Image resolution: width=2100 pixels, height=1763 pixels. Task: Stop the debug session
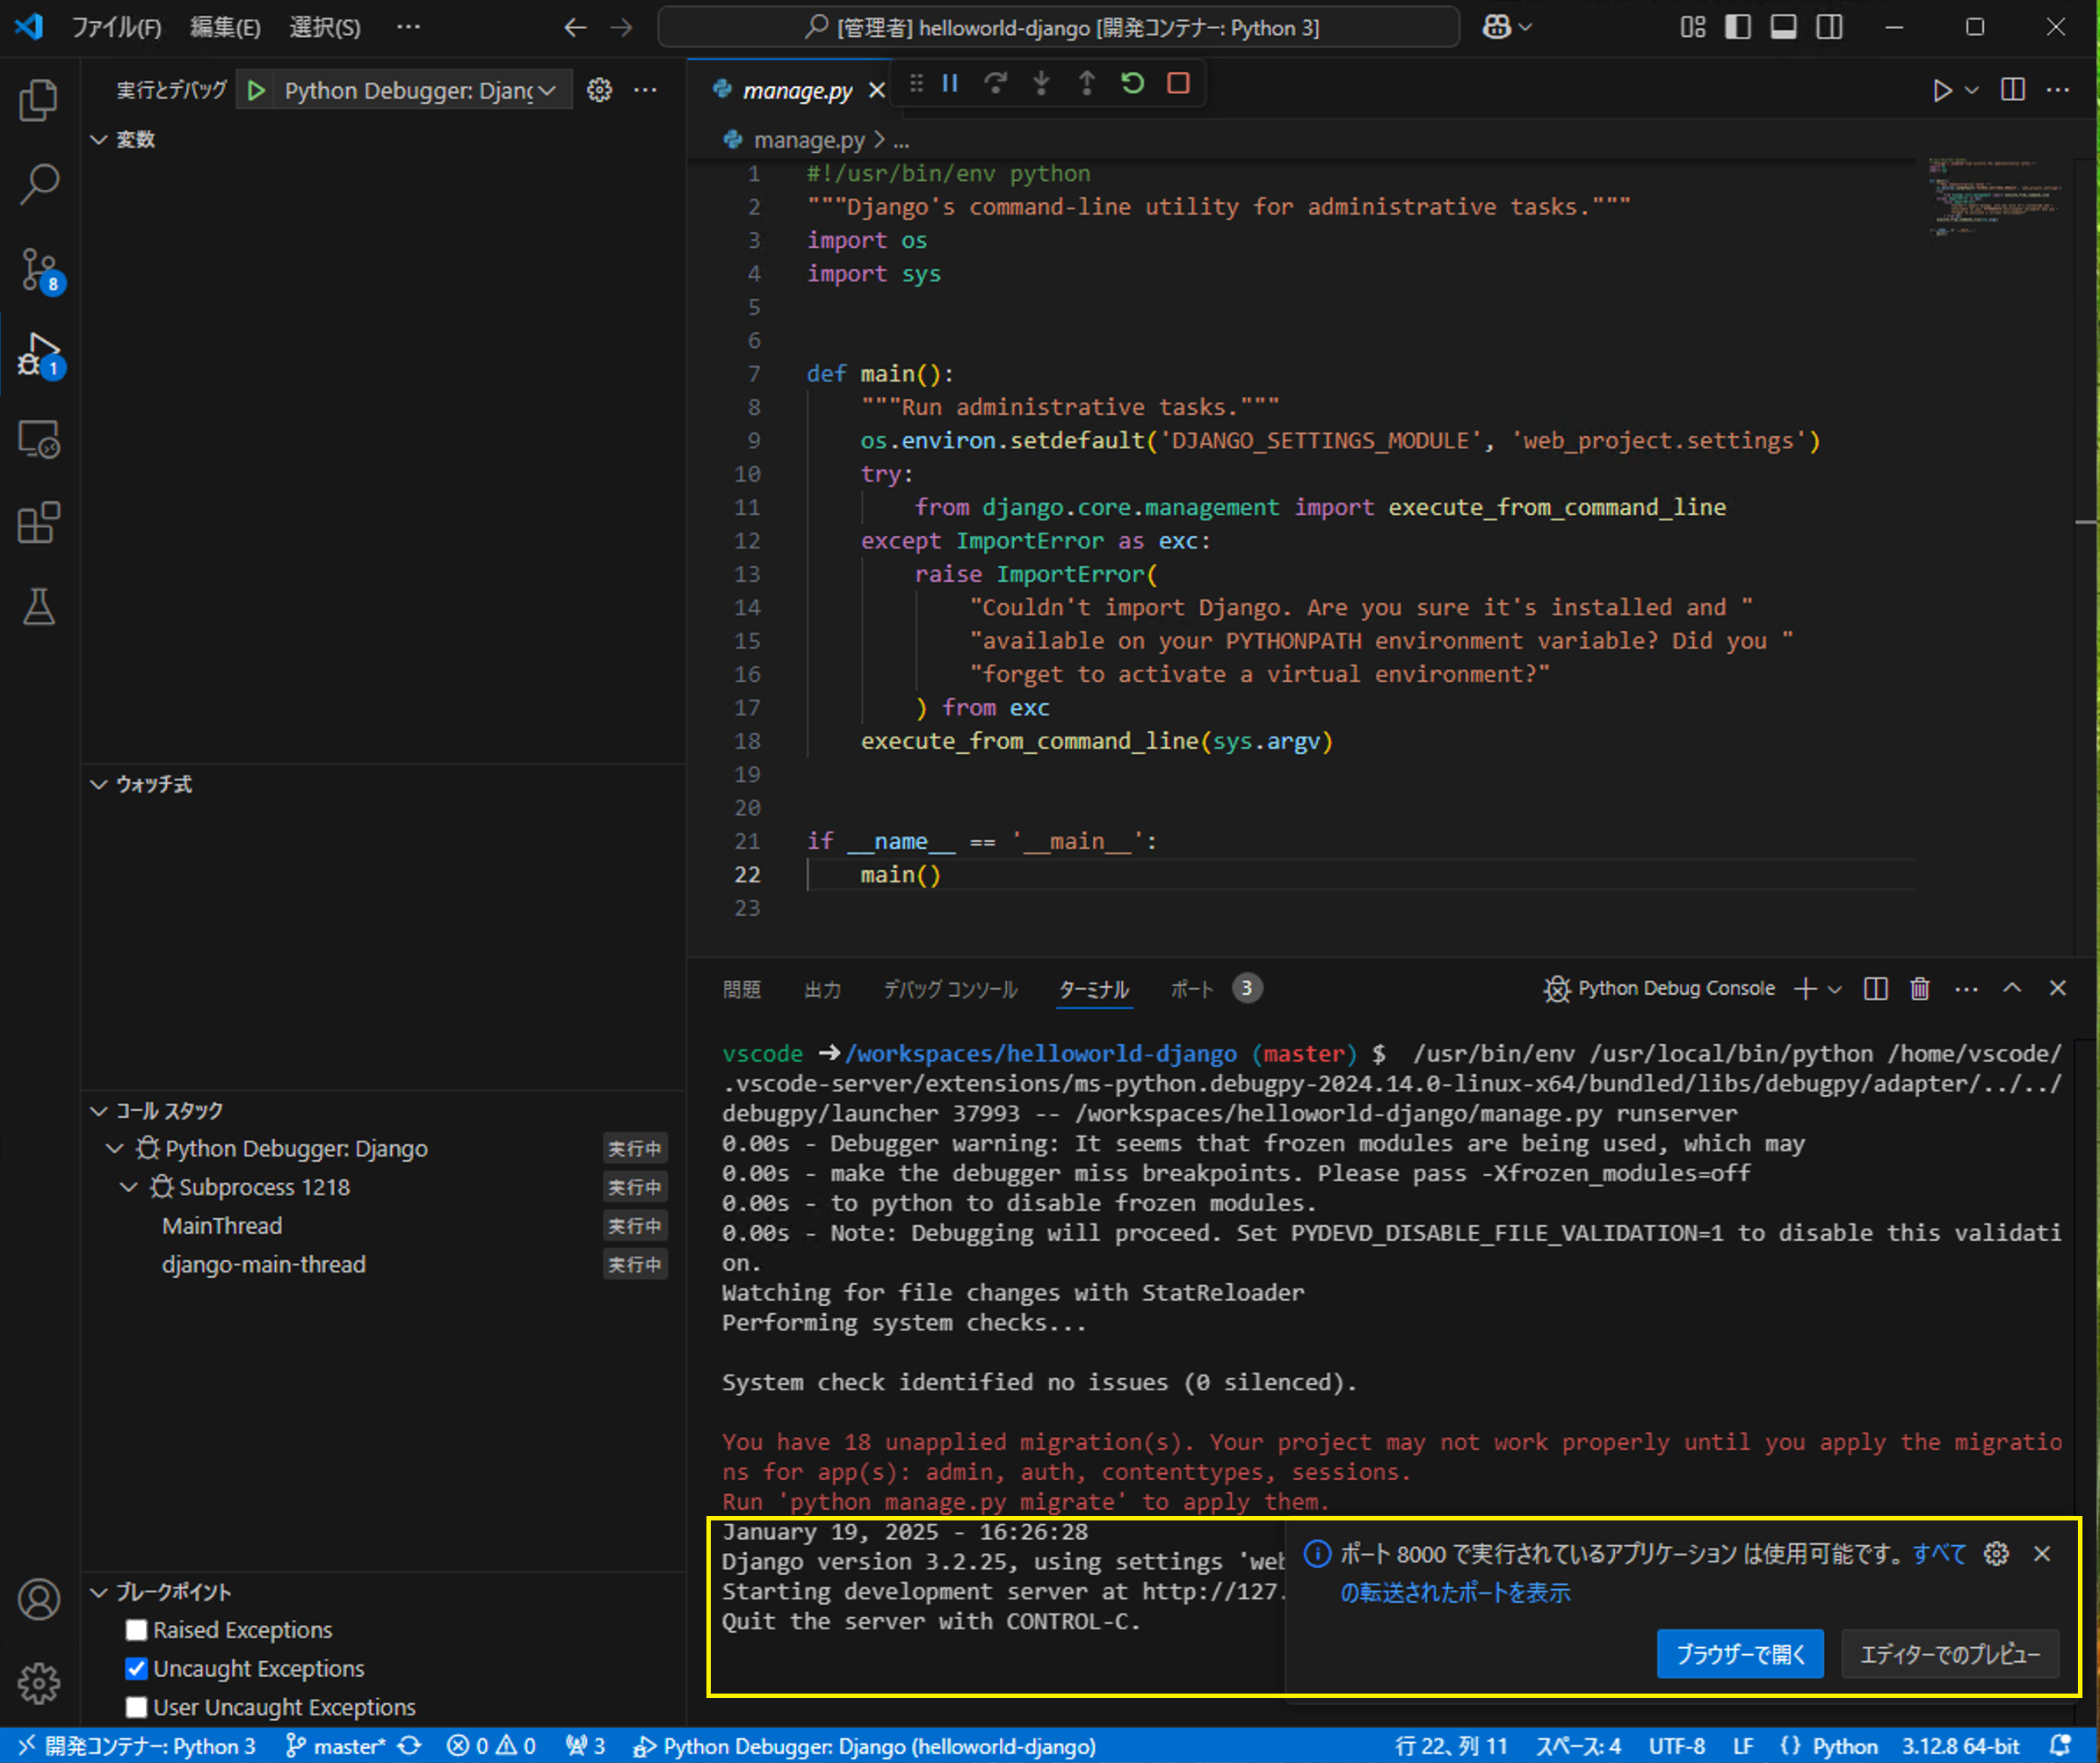[1178, 84]
